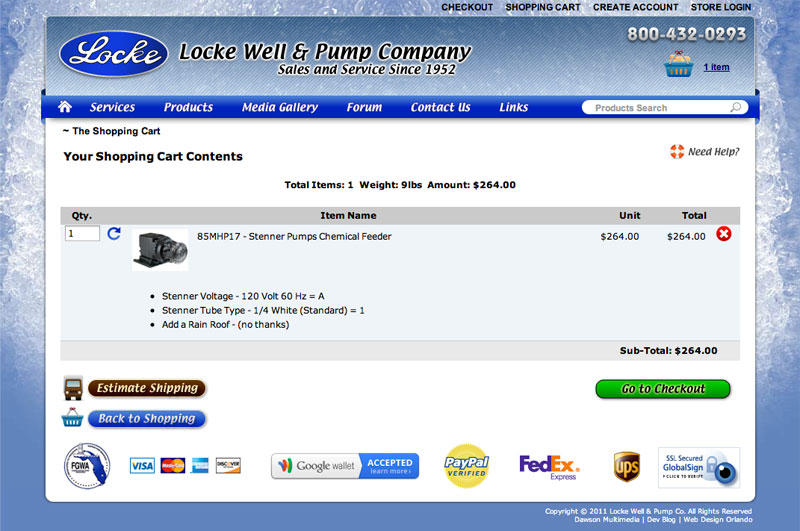This screenshot has width=800, height=531.
Task: Remove item with red X icon
Action: 723,234
